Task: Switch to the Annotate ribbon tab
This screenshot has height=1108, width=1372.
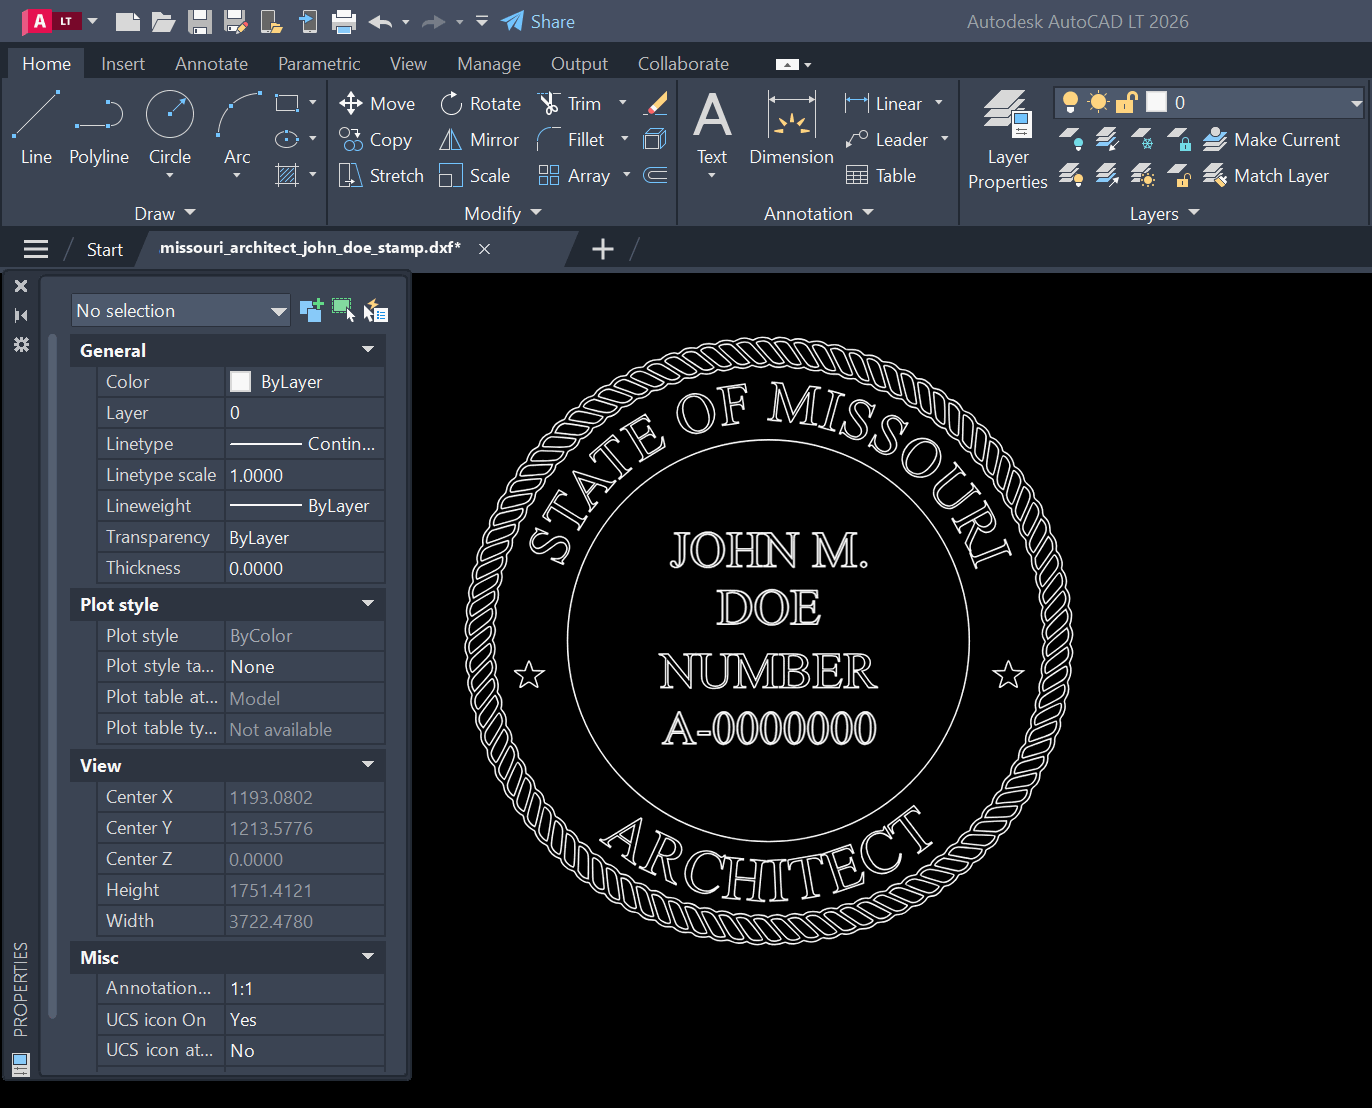Action: click(x=211, y=63)
